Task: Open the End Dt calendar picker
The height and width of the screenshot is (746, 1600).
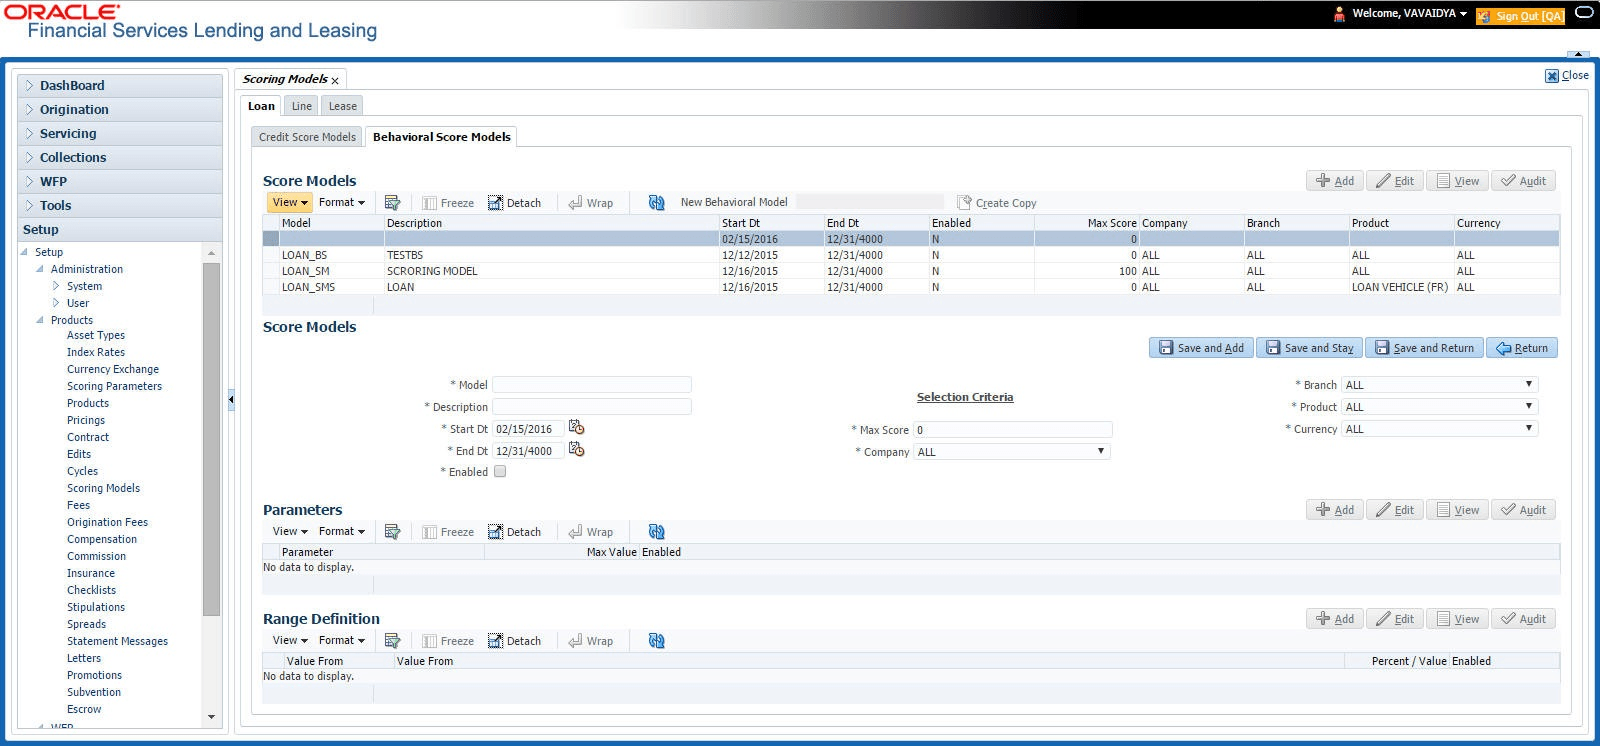Action: click(576, 449)
